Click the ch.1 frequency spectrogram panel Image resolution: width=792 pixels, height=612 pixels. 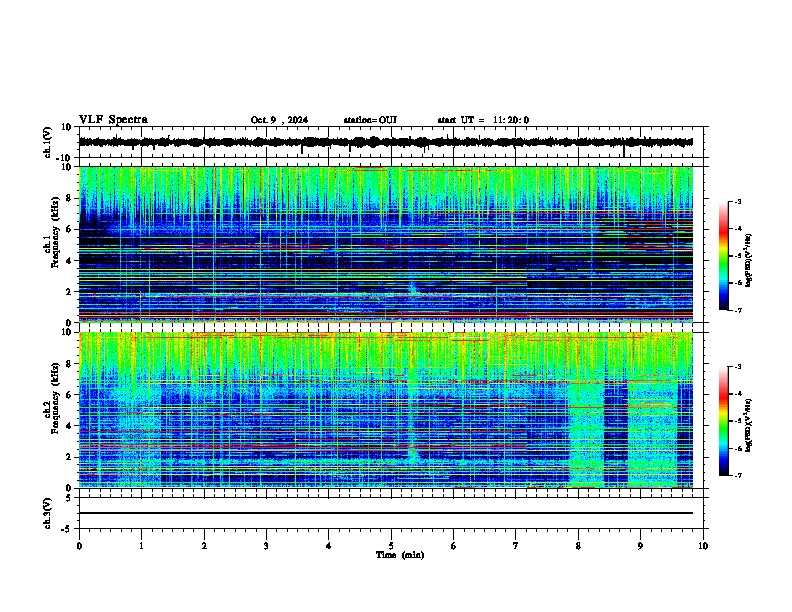[x=386, y=244]
